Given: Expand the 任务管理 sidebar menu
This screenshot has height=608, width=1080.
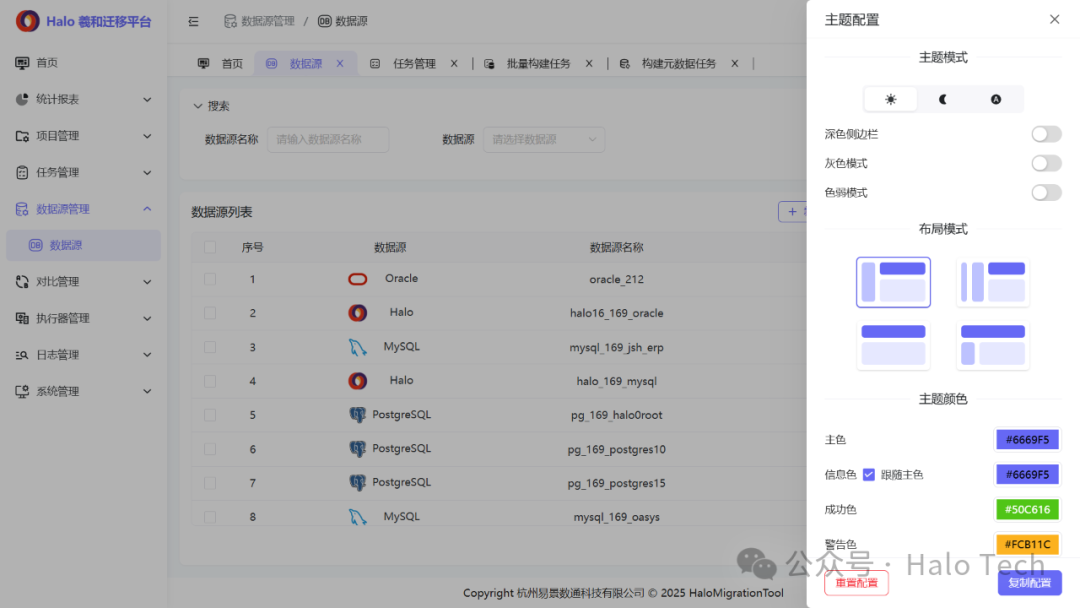Looking at the screenshot, I should point(83,172).
